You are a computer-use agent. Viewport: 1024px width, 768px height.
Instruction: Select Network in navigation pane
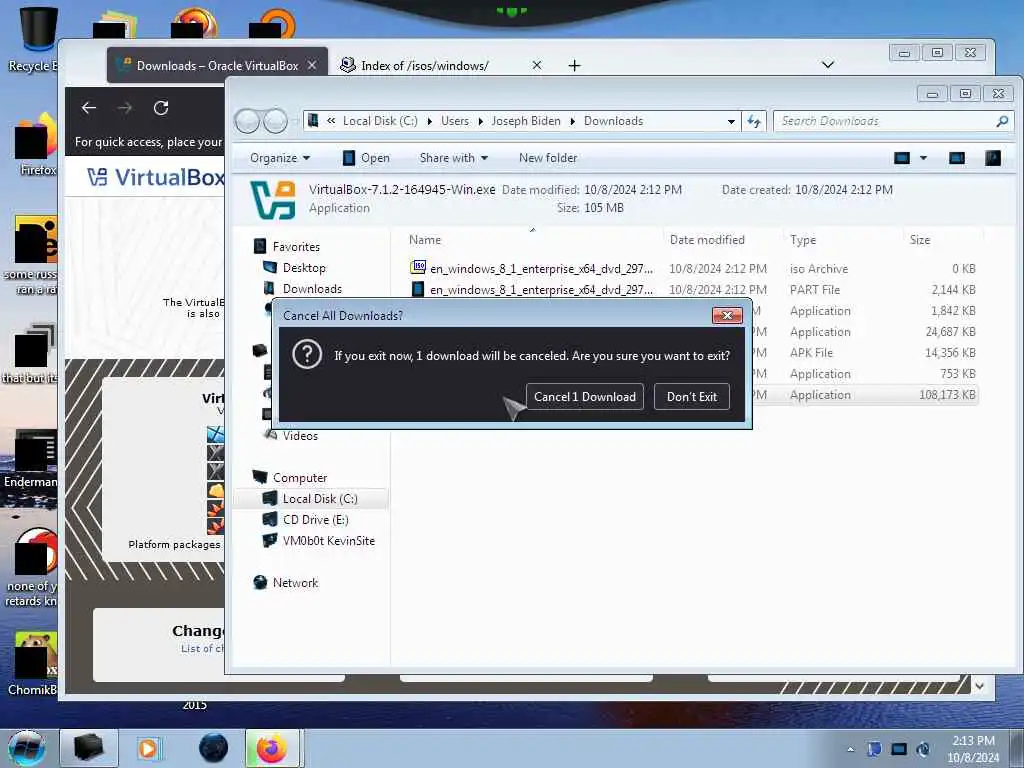pyautogui.click(x=295, y=583)
